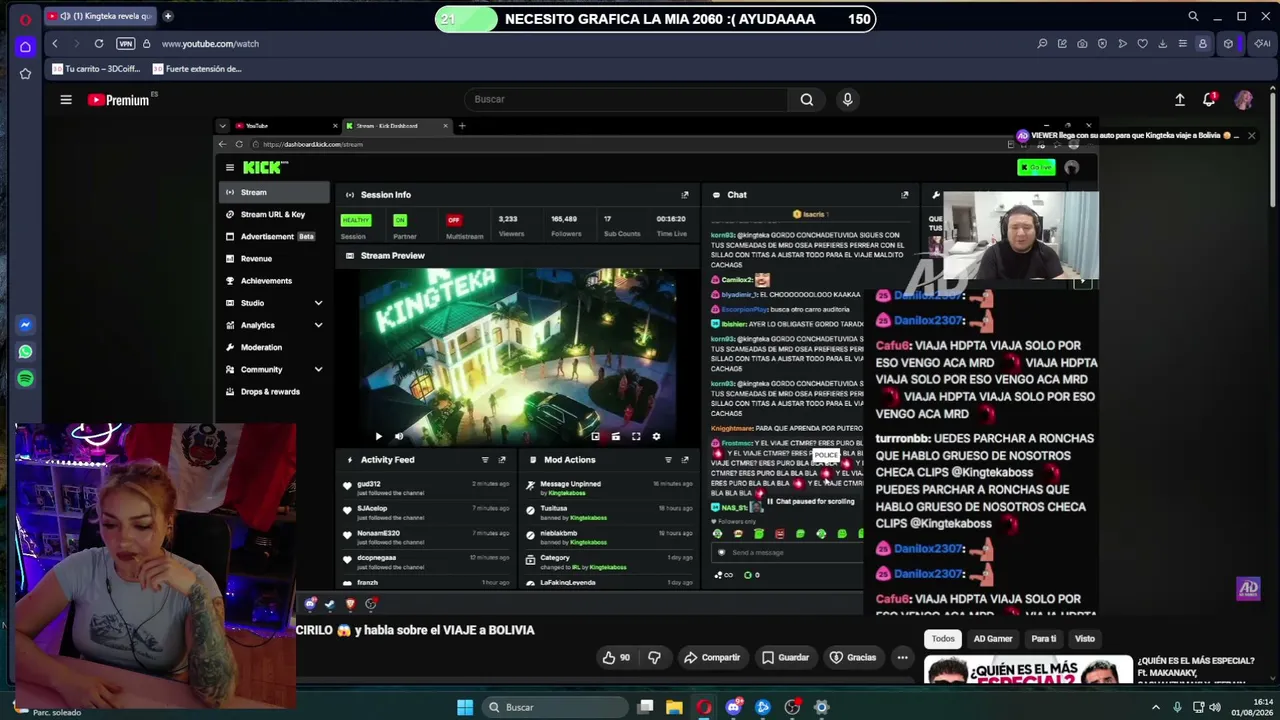The image size is (1280, 720).
Task: Launch WhatsApp from the Opera sidebar
Action: [25, 352]
